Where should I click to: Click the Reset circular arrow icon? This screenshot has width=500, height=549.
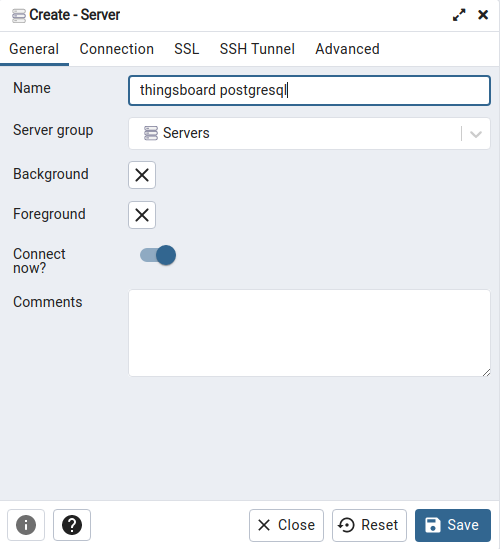(x=346, y=525)
